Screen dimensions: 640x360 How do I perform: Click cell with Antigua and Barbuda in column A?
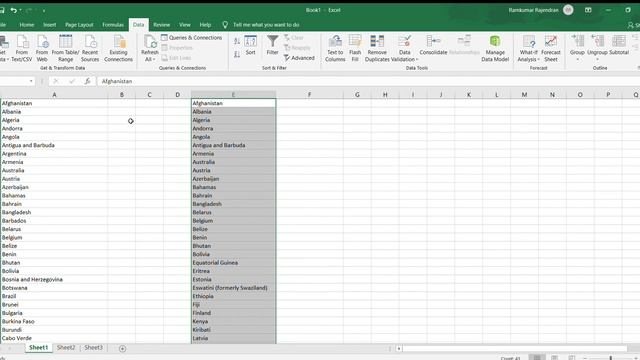pyautogui.click(x=54, y=145)
